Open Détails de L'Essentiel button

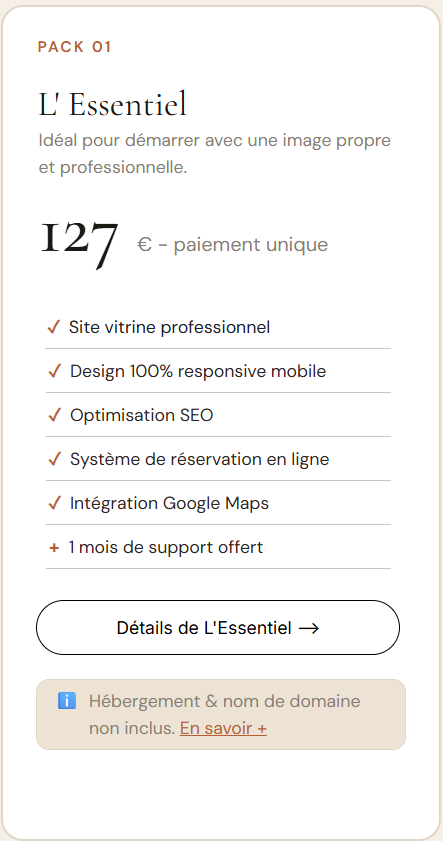point(218,628)
